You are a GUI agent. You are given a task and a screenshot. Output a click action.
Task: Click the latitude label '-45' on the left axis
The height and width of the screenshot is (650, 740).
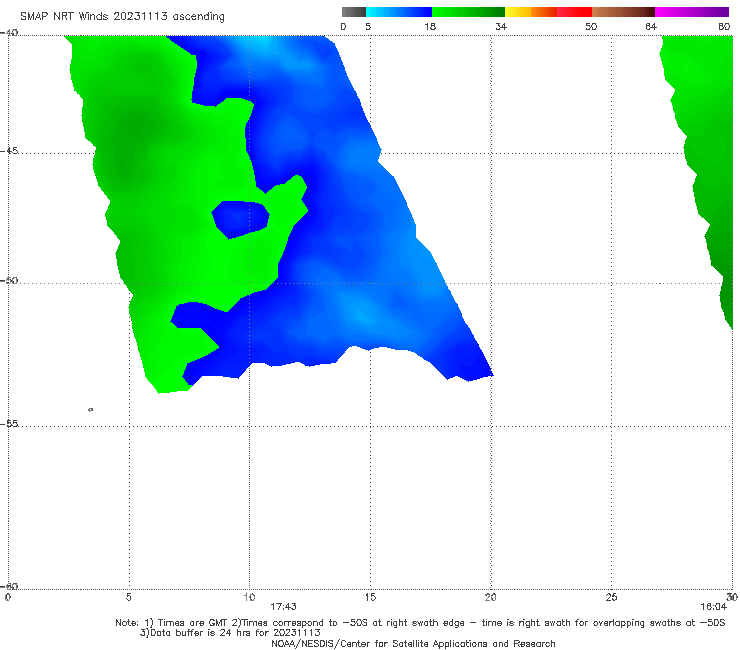coord(9,151)
